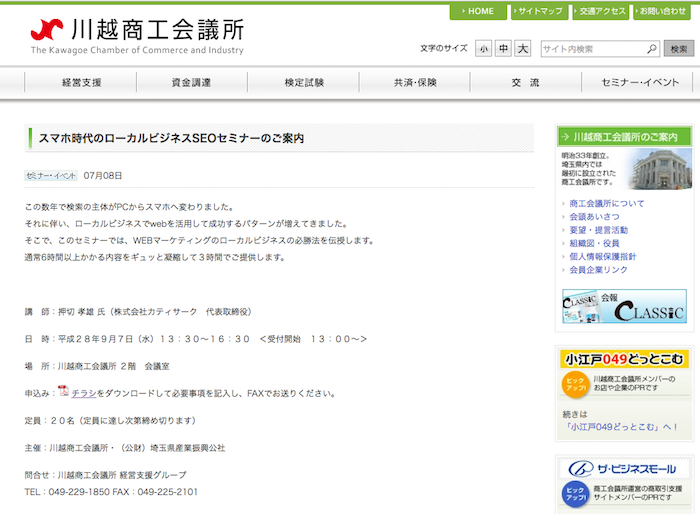Go to 交通アクセス page
The height and width of the screenshot is (514, 700).
click(601, 11)
